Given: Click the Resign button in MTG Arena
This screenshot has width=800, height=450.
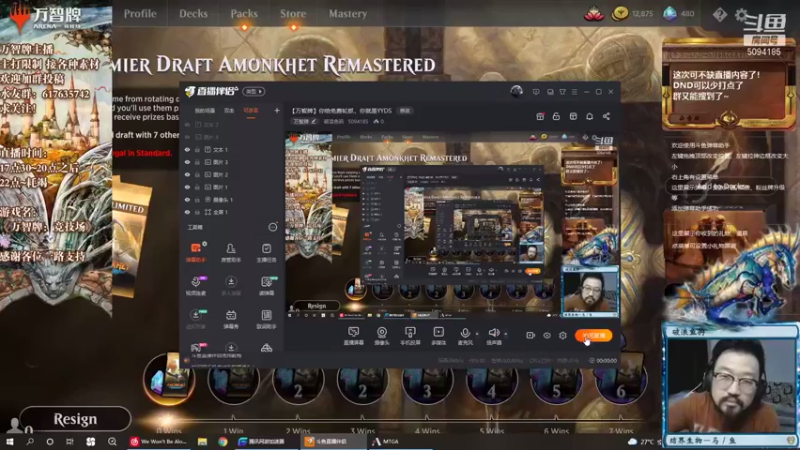Looking at the screenshot, I should point(75,419).
